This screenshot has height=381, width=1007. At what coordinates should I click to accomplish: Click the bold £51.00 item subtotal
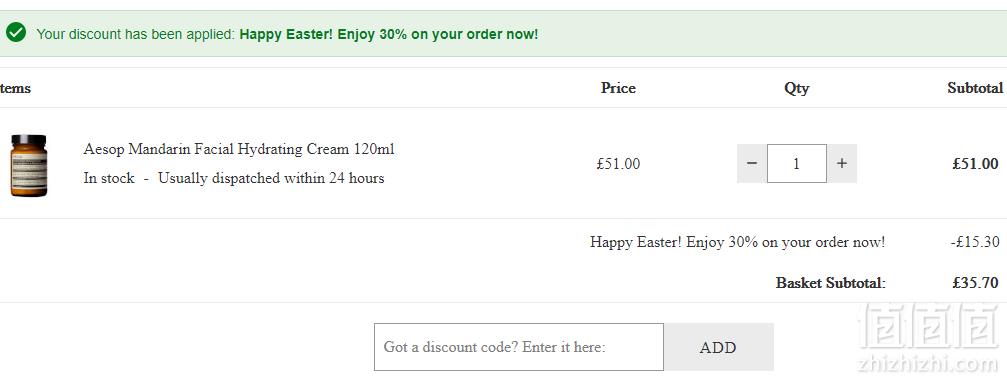click(x=976, y=164)
